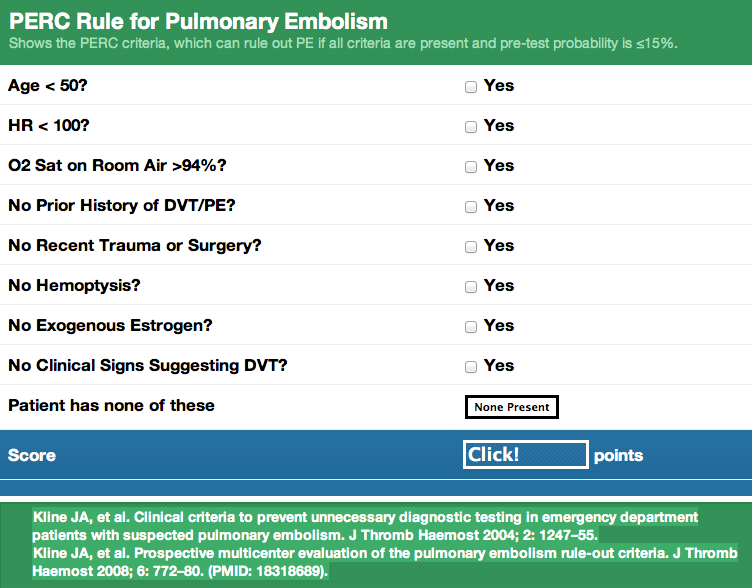Click the Yes label beside Age < 50
This screenshot has width=752, height=588.
tap(499, 85)
